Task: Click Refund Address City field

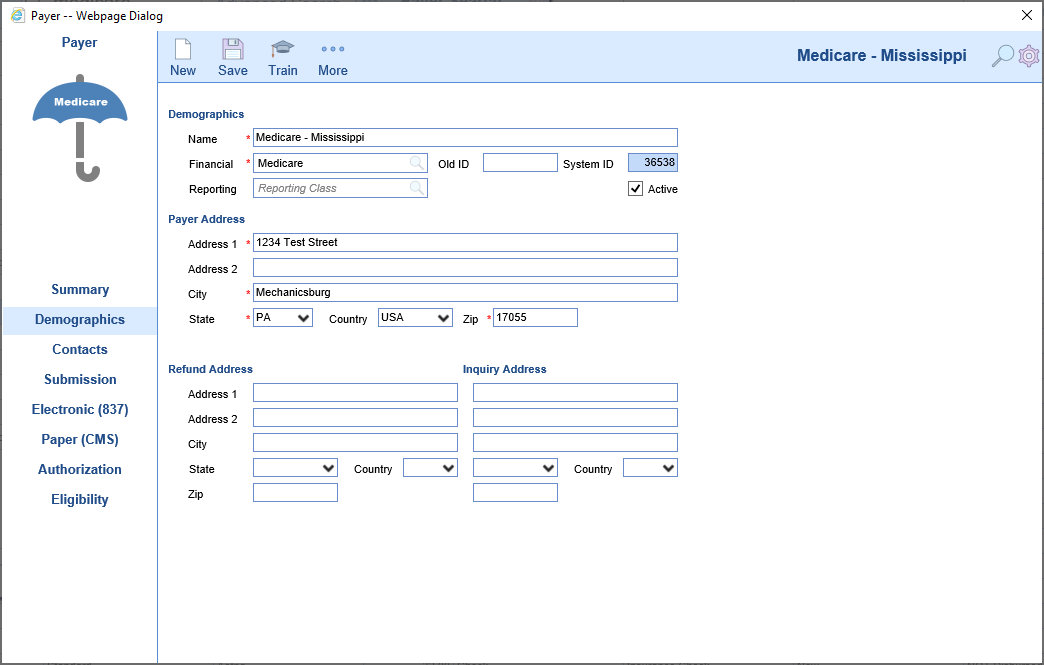Action: (356, 443)
